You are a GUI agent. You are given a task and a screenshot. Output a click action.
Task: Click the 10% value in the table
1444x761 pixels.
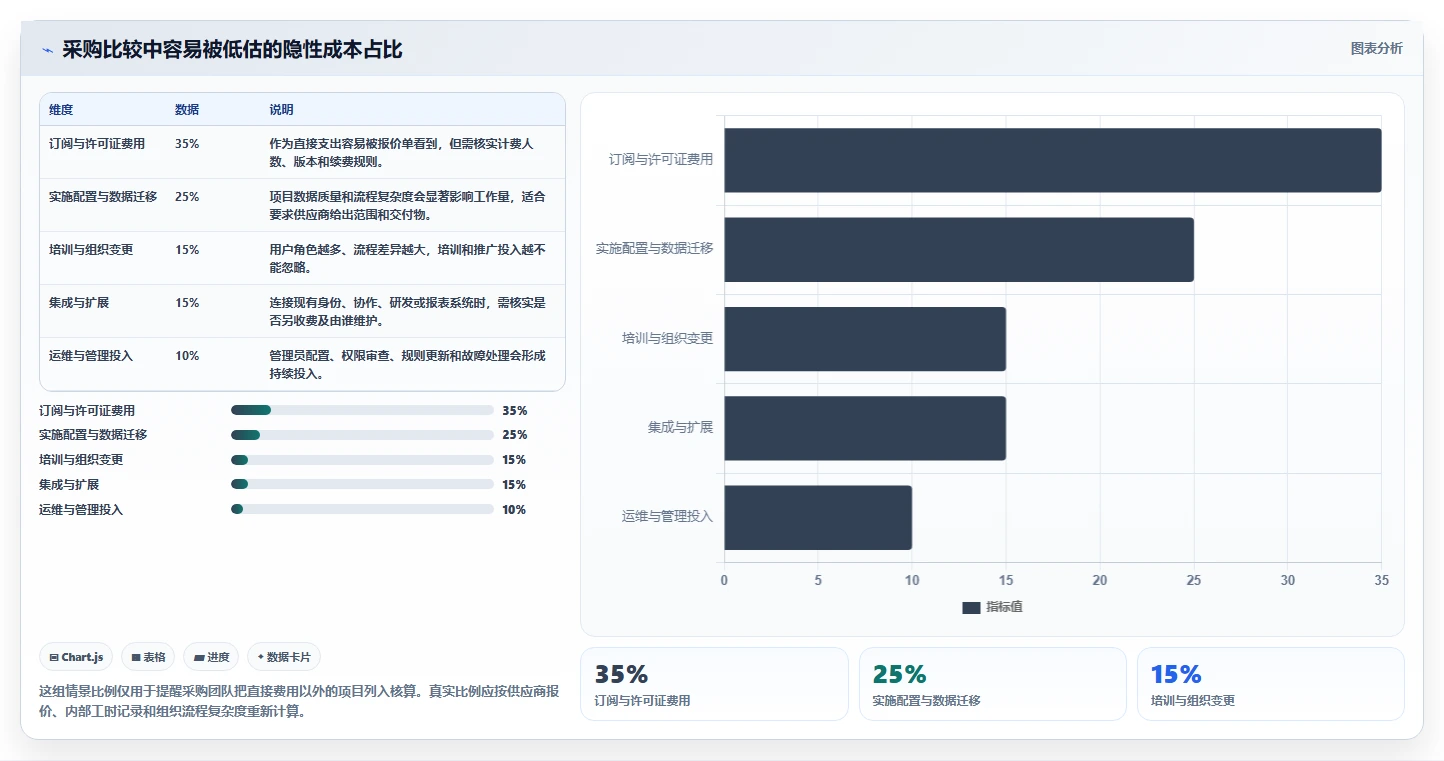point(187,356)
